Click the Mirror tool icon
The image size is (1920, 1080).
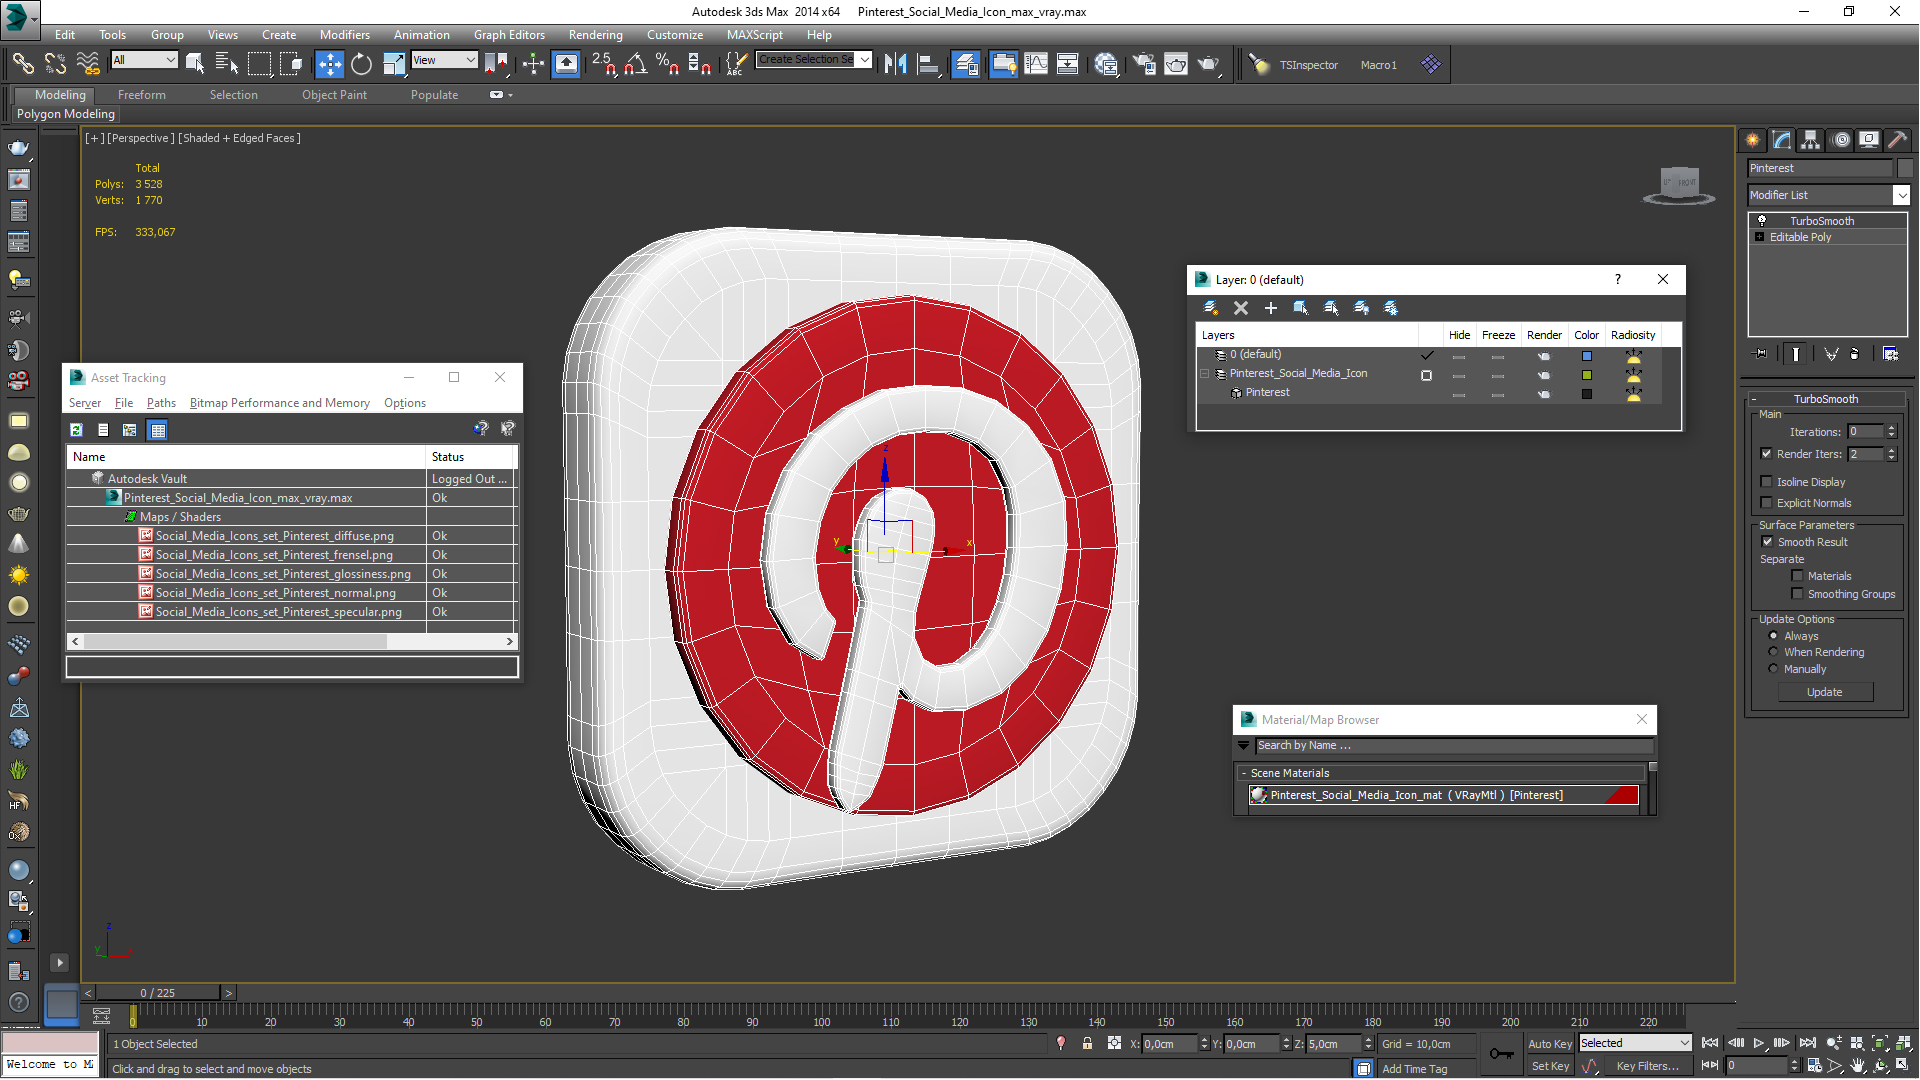tap(896, 64)
